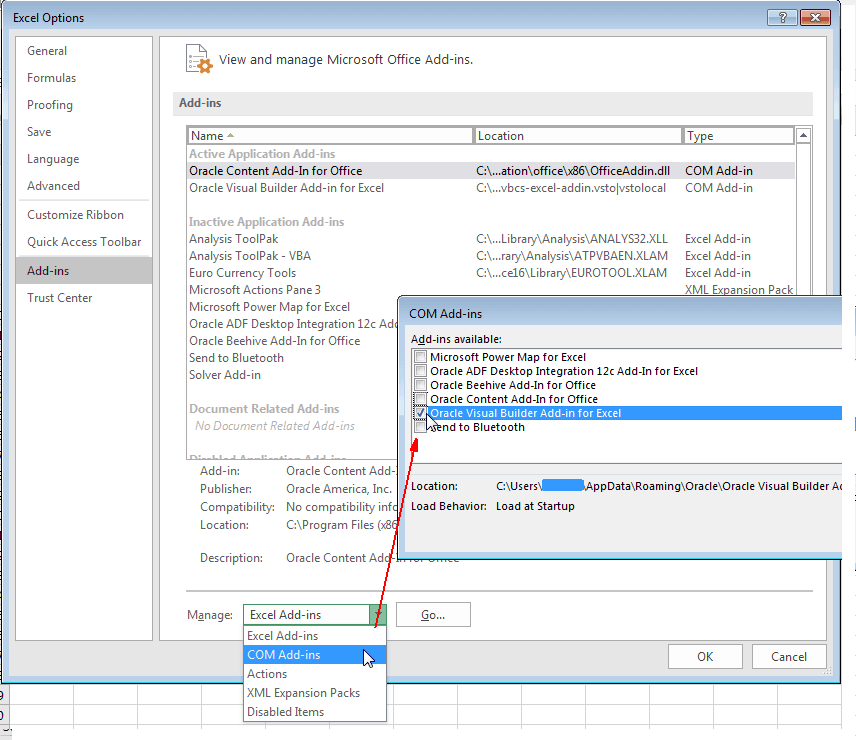Choose Actions from Manage dropdown list
The width and height of the screenshot is (856, 740).
(314, 674)
